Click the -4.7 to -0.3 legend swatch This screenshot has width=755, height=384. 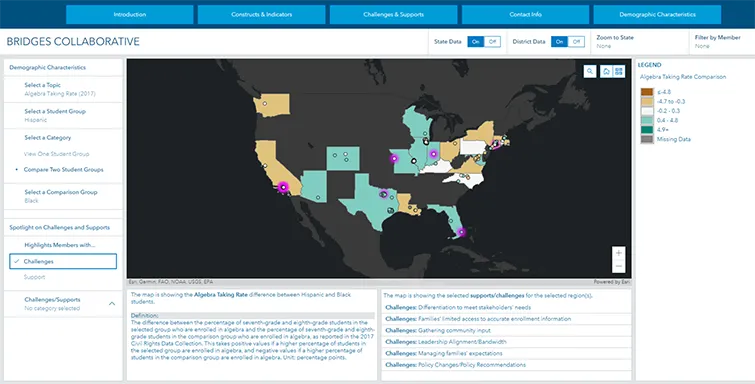pyautogui.click(x=647, y=102)
